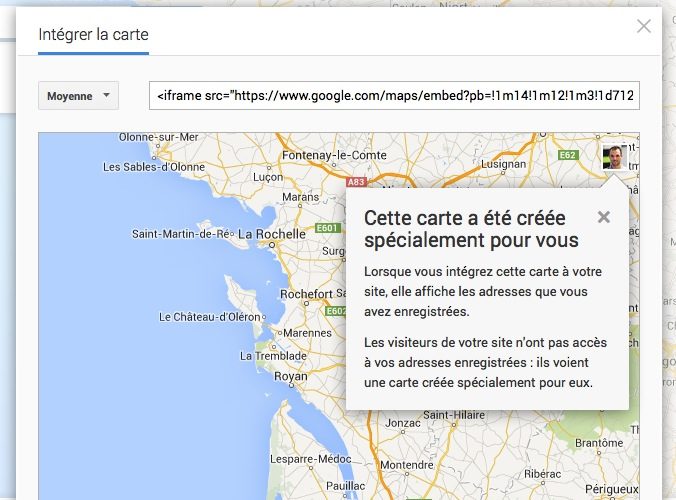Click the Ribérac label on the map

(x=542, y=474)
